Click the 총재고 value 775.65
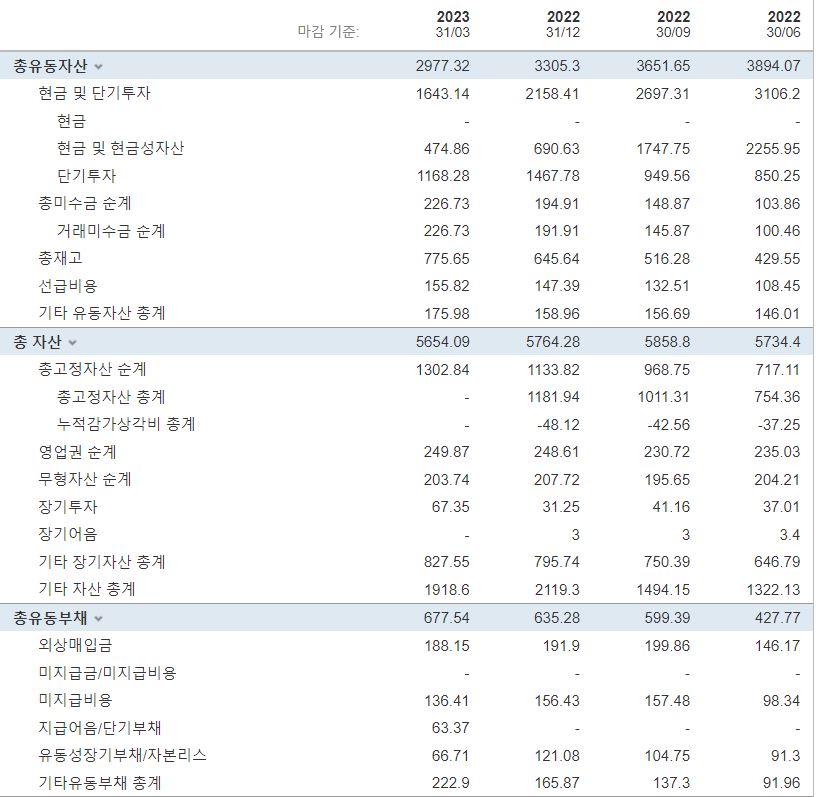Screen dimensions: 816x797 coord(447,259)
